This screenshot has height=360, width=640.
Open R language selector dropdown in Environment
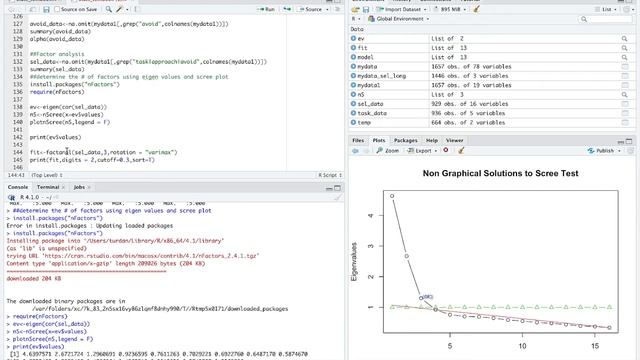pyautogui.click(x=356, y=19)
